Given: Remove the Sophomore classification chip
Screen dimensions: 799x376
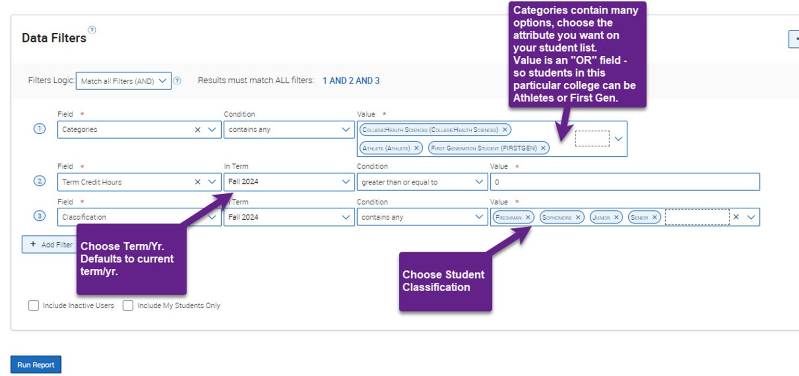Looking at the screenshot, I should 578,217.
